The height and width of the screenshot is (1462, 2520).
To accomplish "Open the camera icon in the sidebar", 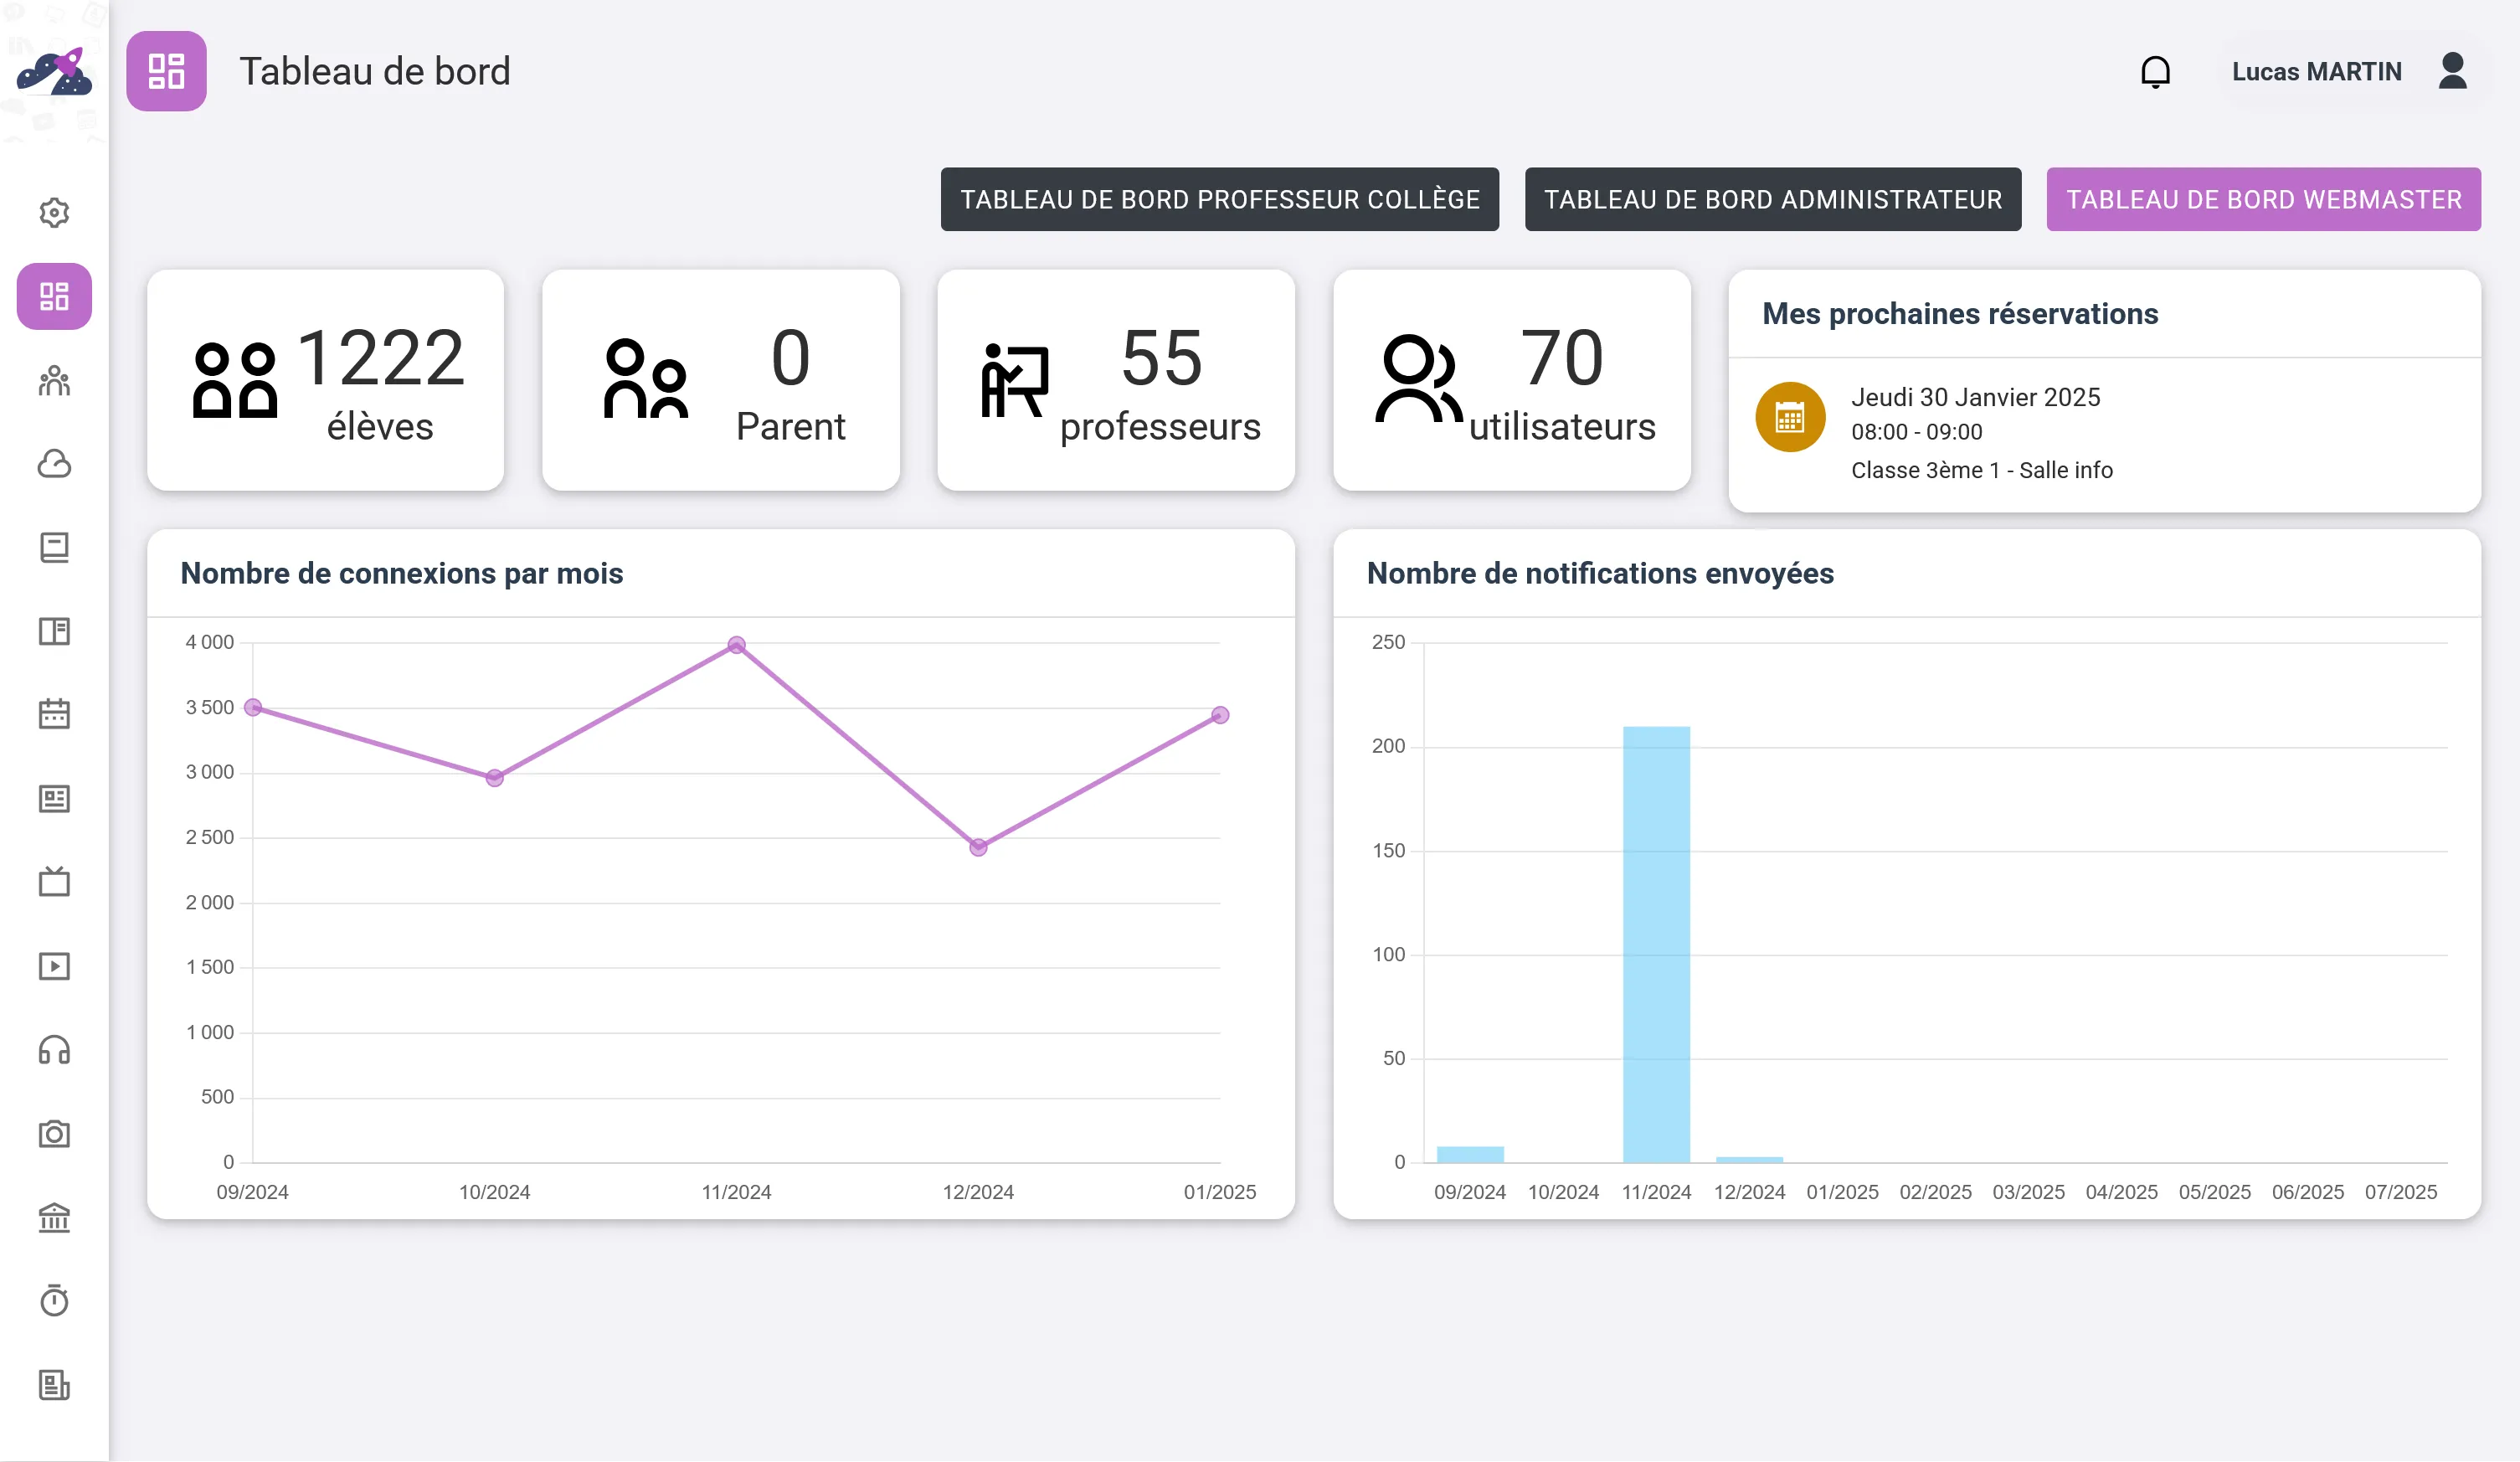I will coord(54,1135).
